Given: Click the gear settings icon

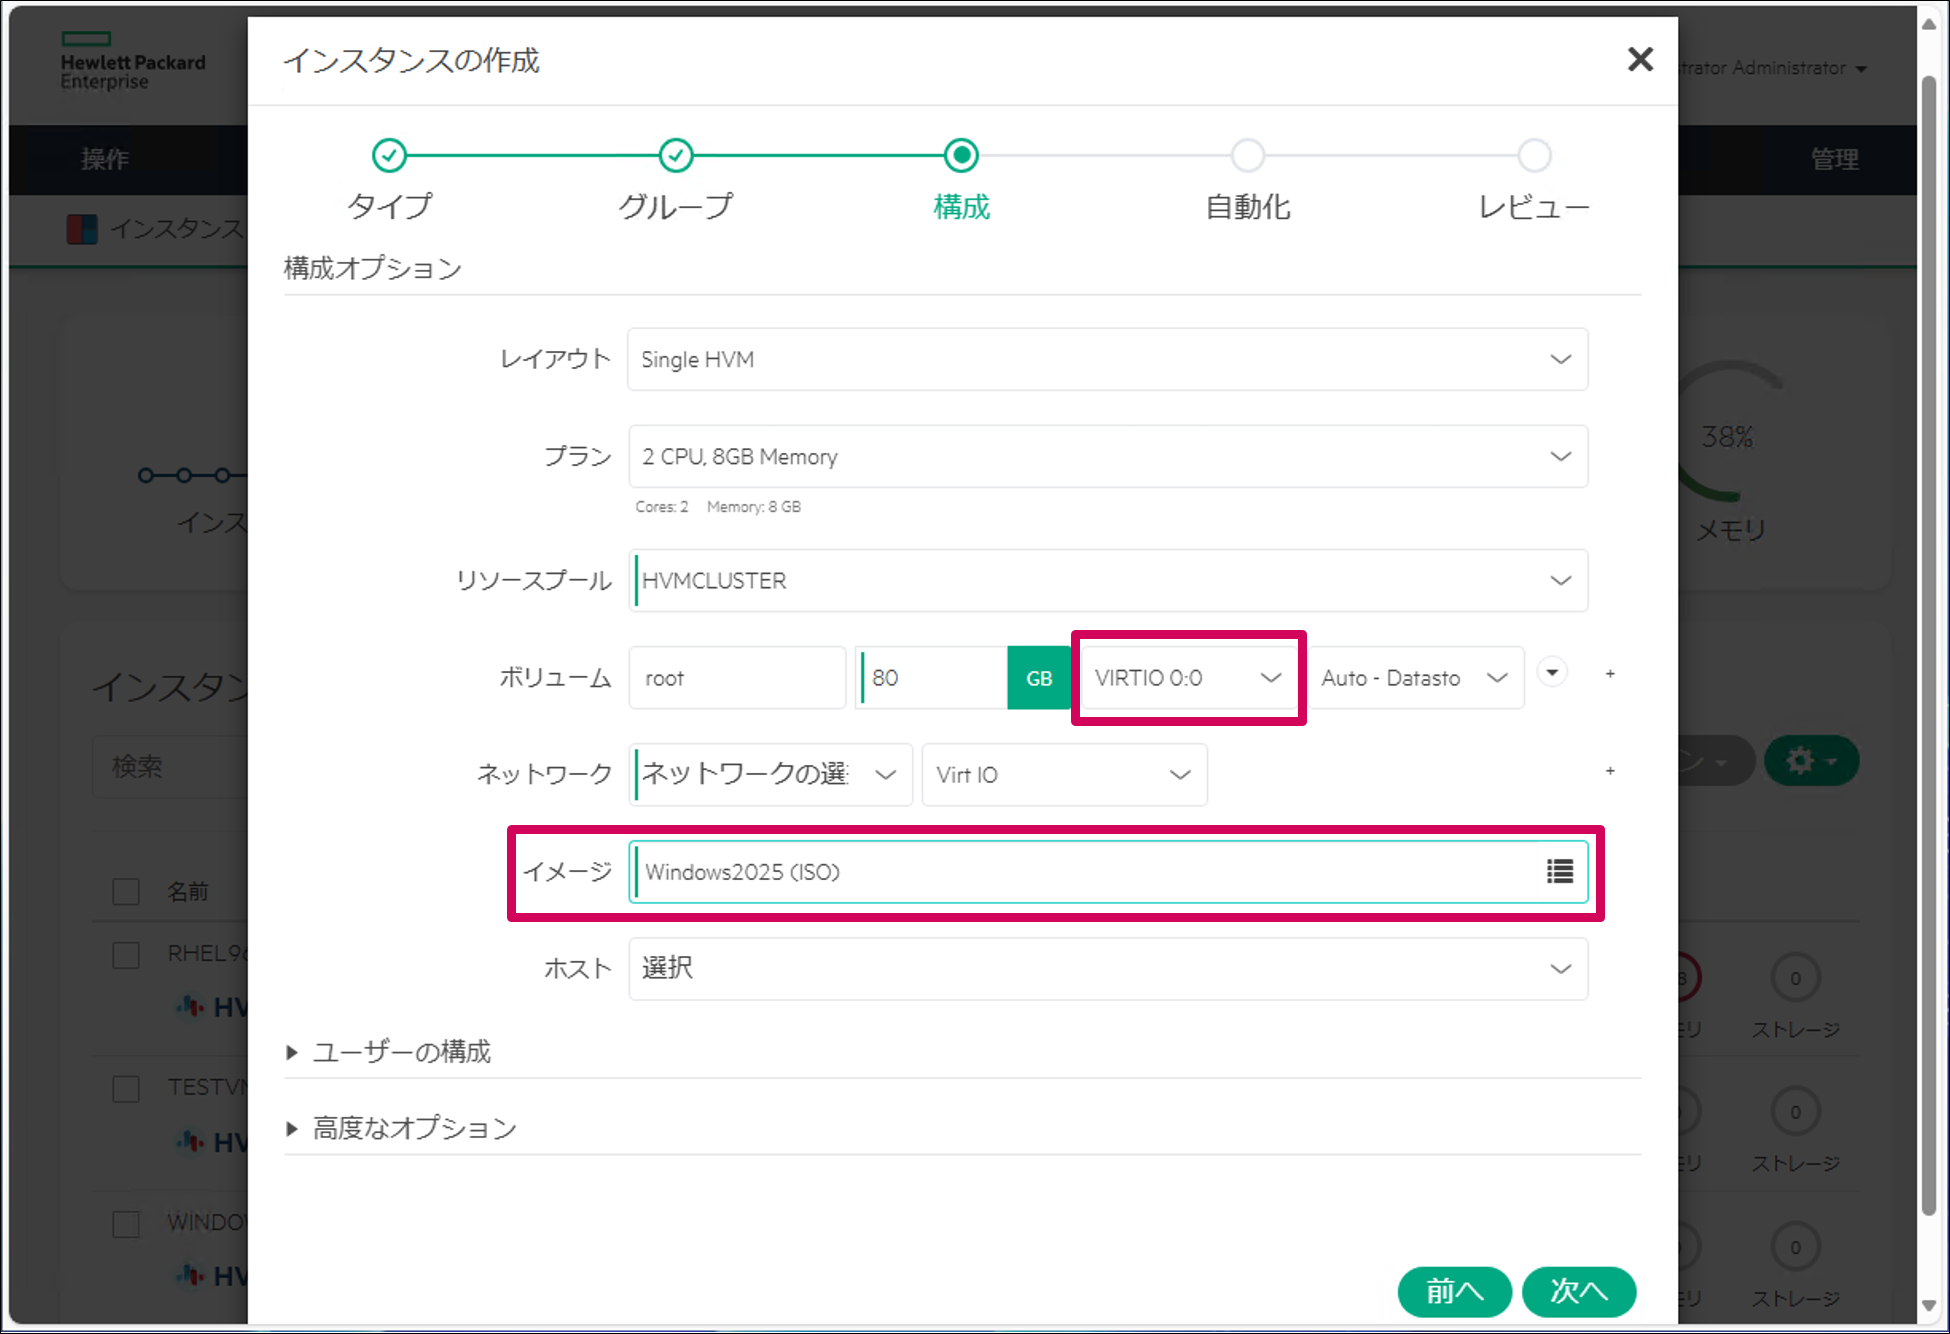Looking at the screenshot, I should coord(1810,760).
